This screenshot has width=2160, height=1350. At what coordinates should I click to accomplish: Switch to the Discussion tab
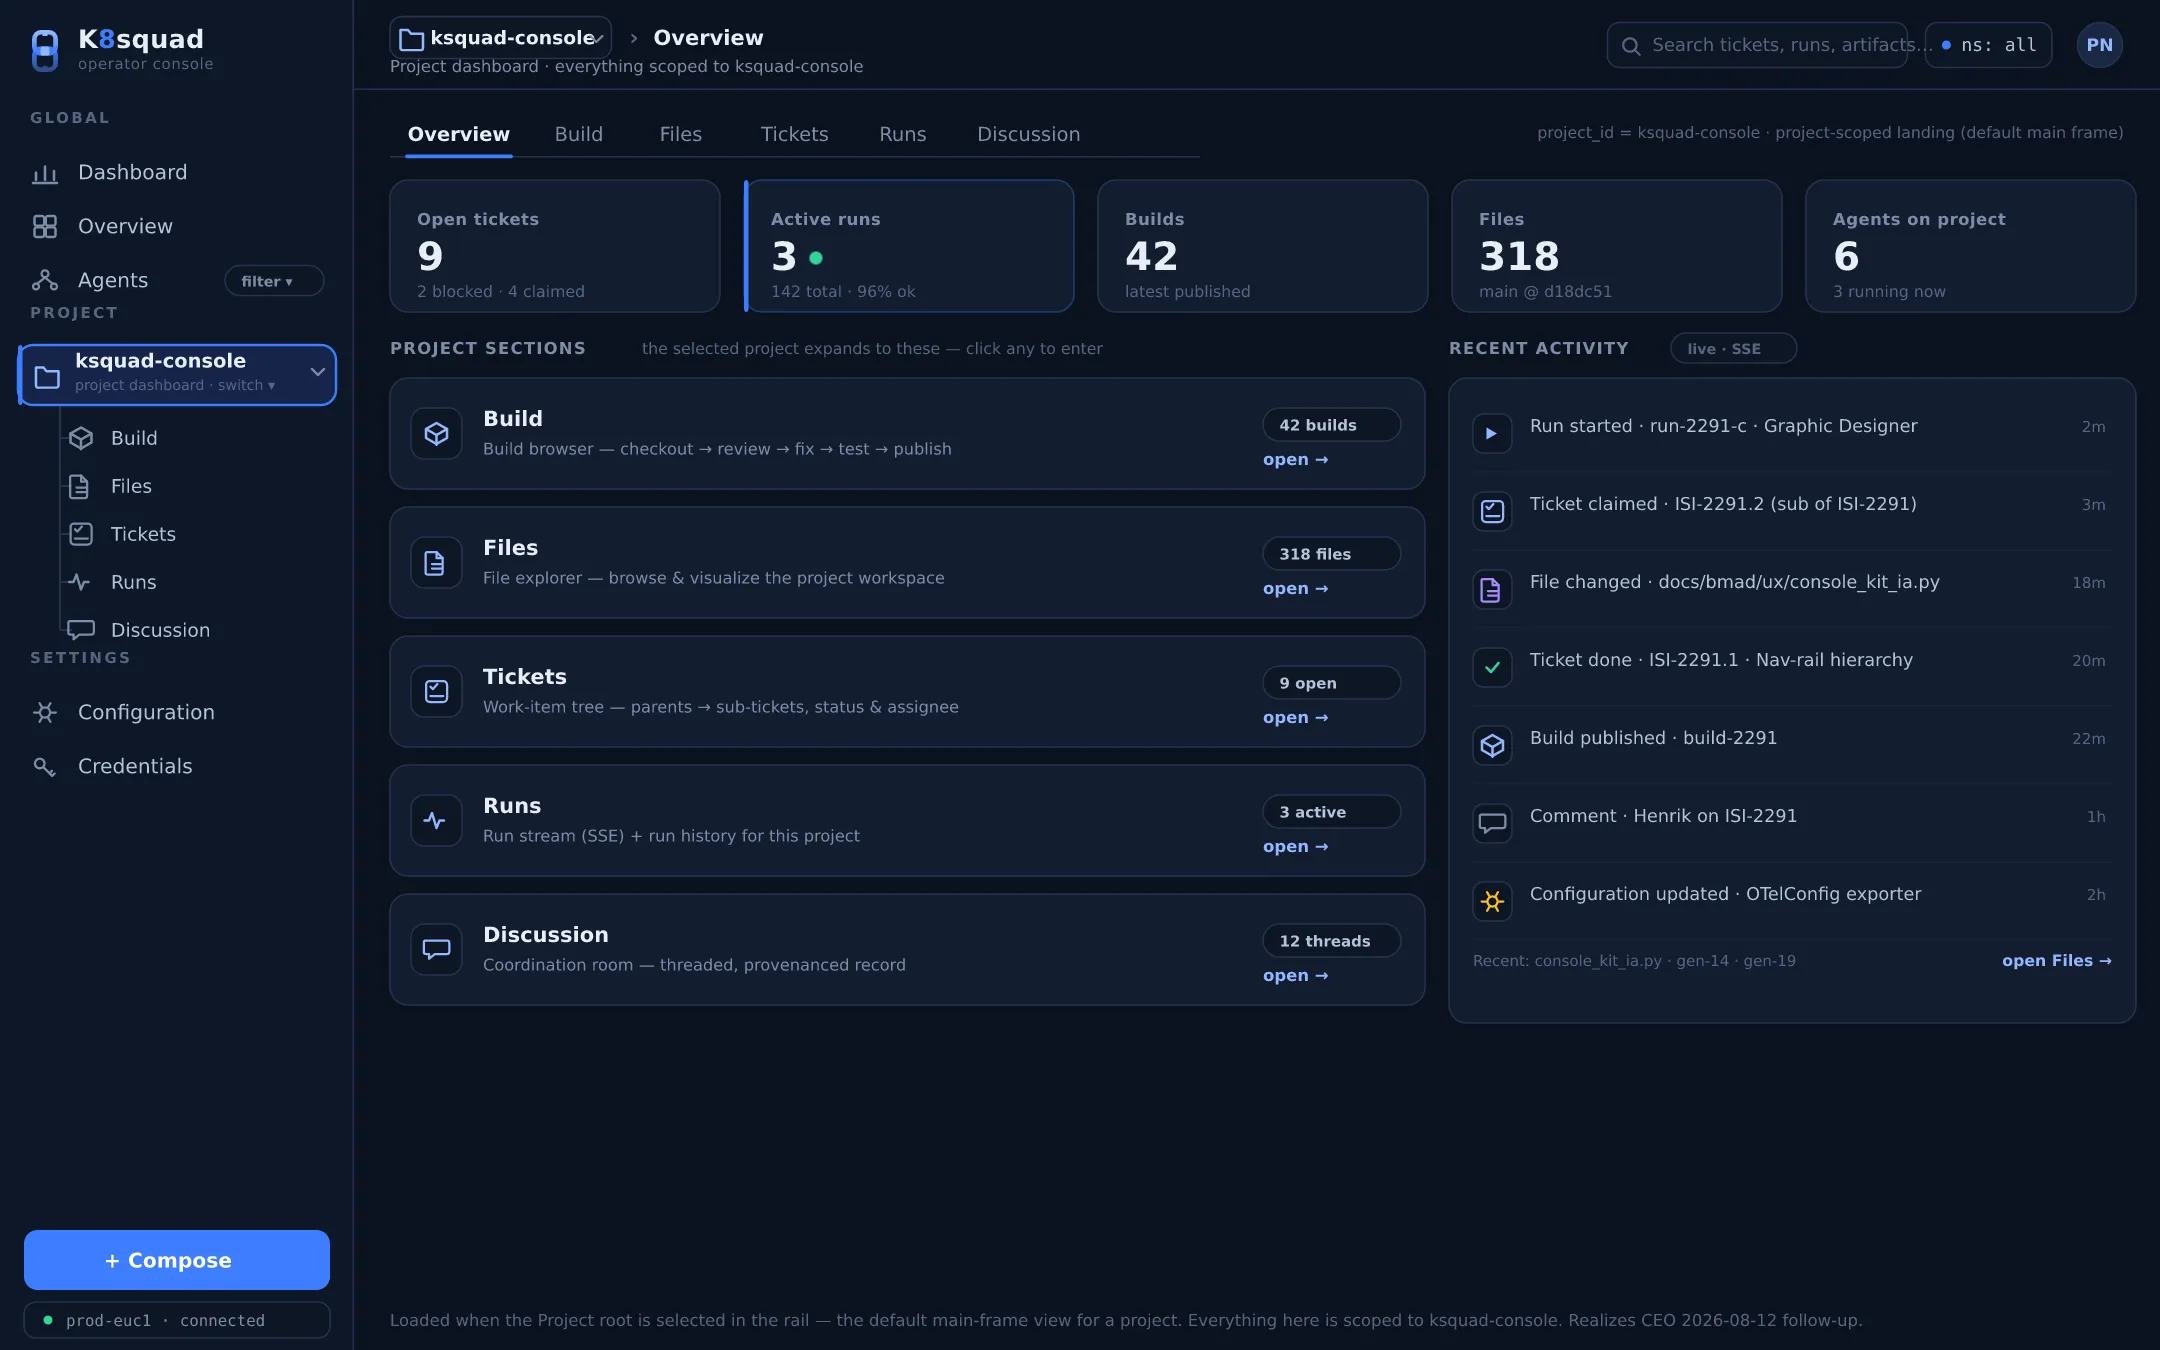[x=1028, y=134]
